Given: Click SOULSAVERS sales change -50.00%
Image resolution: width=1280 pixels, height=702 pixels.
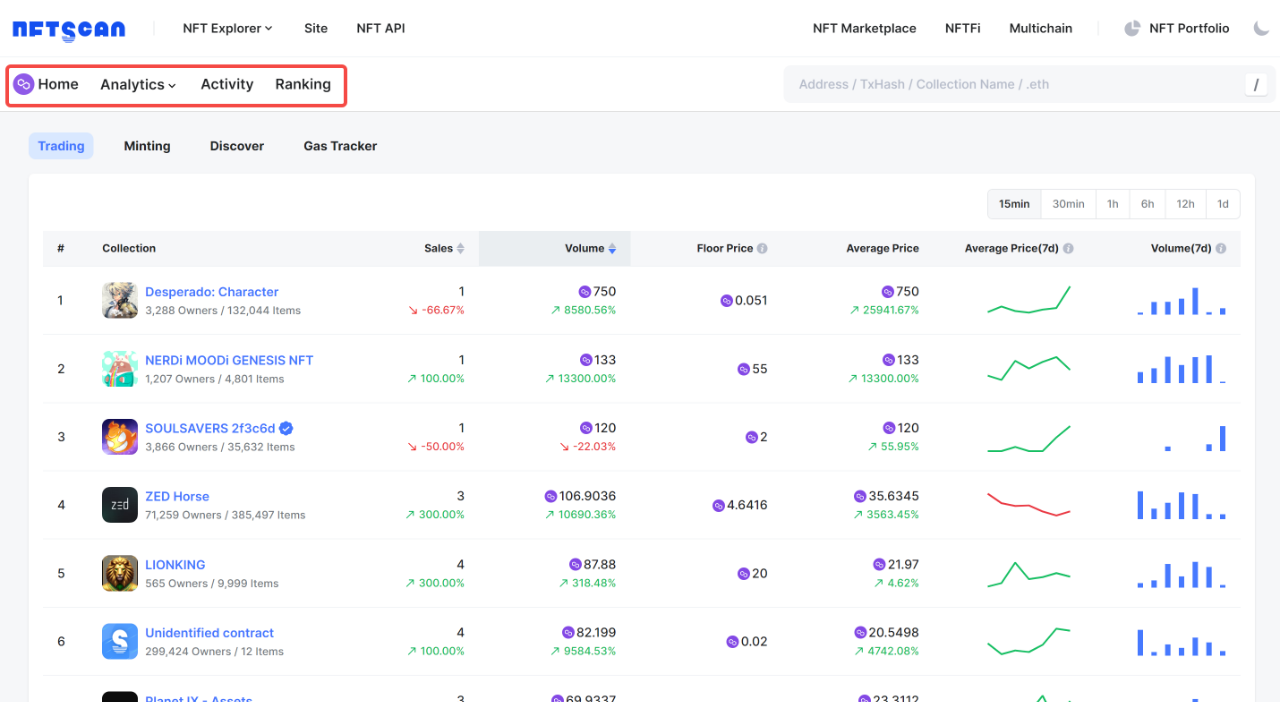Looking at the screenshot, I should 435,446.
